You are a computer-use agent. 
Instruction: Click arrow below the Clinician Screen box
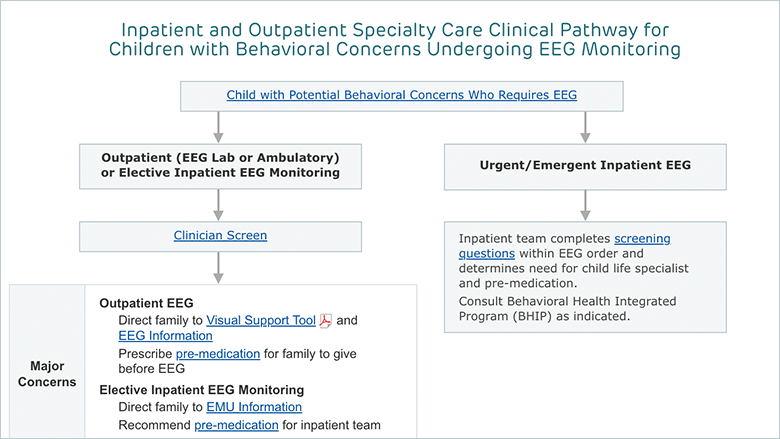(218, 268)
